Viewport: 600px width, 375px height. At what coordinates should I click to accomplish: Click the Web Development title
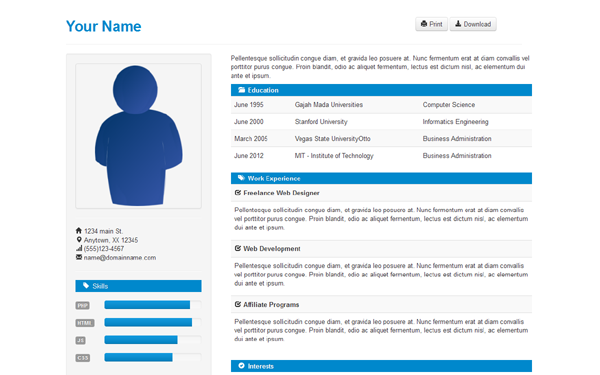[272, 249]
